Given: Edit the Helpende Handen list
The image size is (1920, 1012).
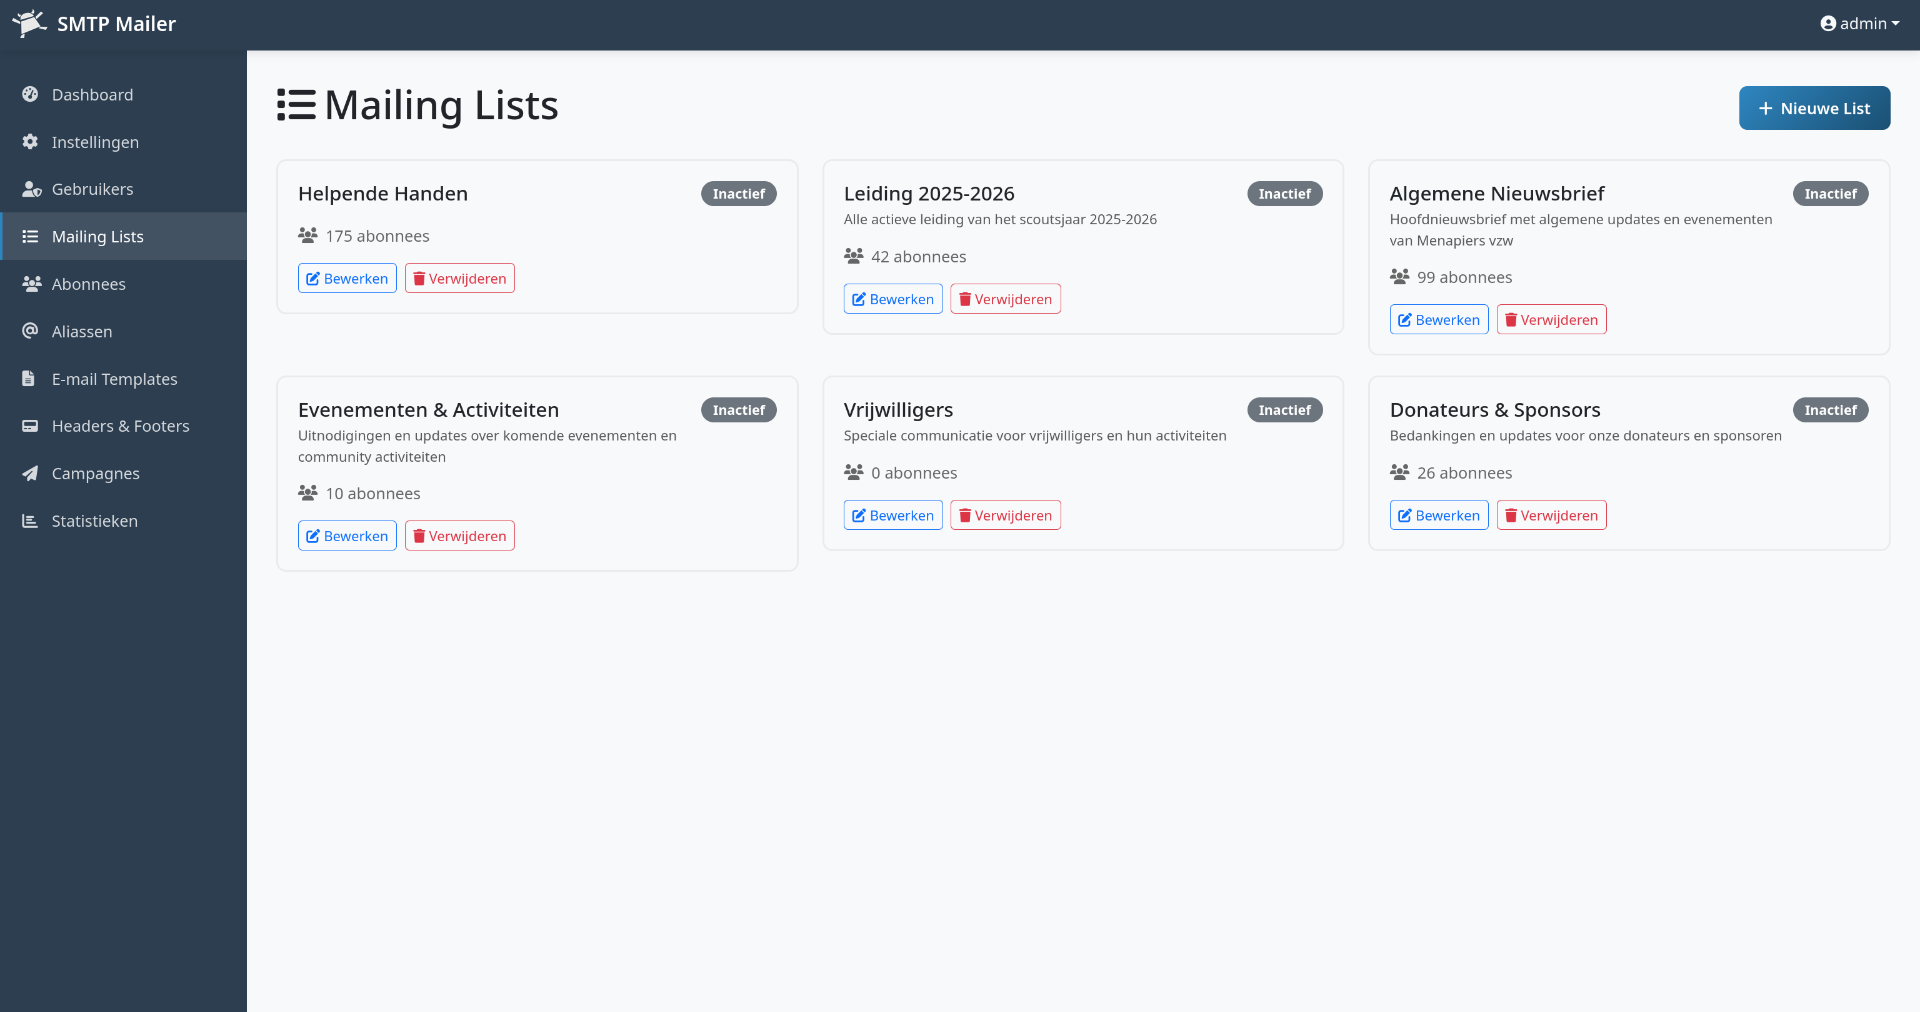Looking at the screenshot, I should click(347, 279).
